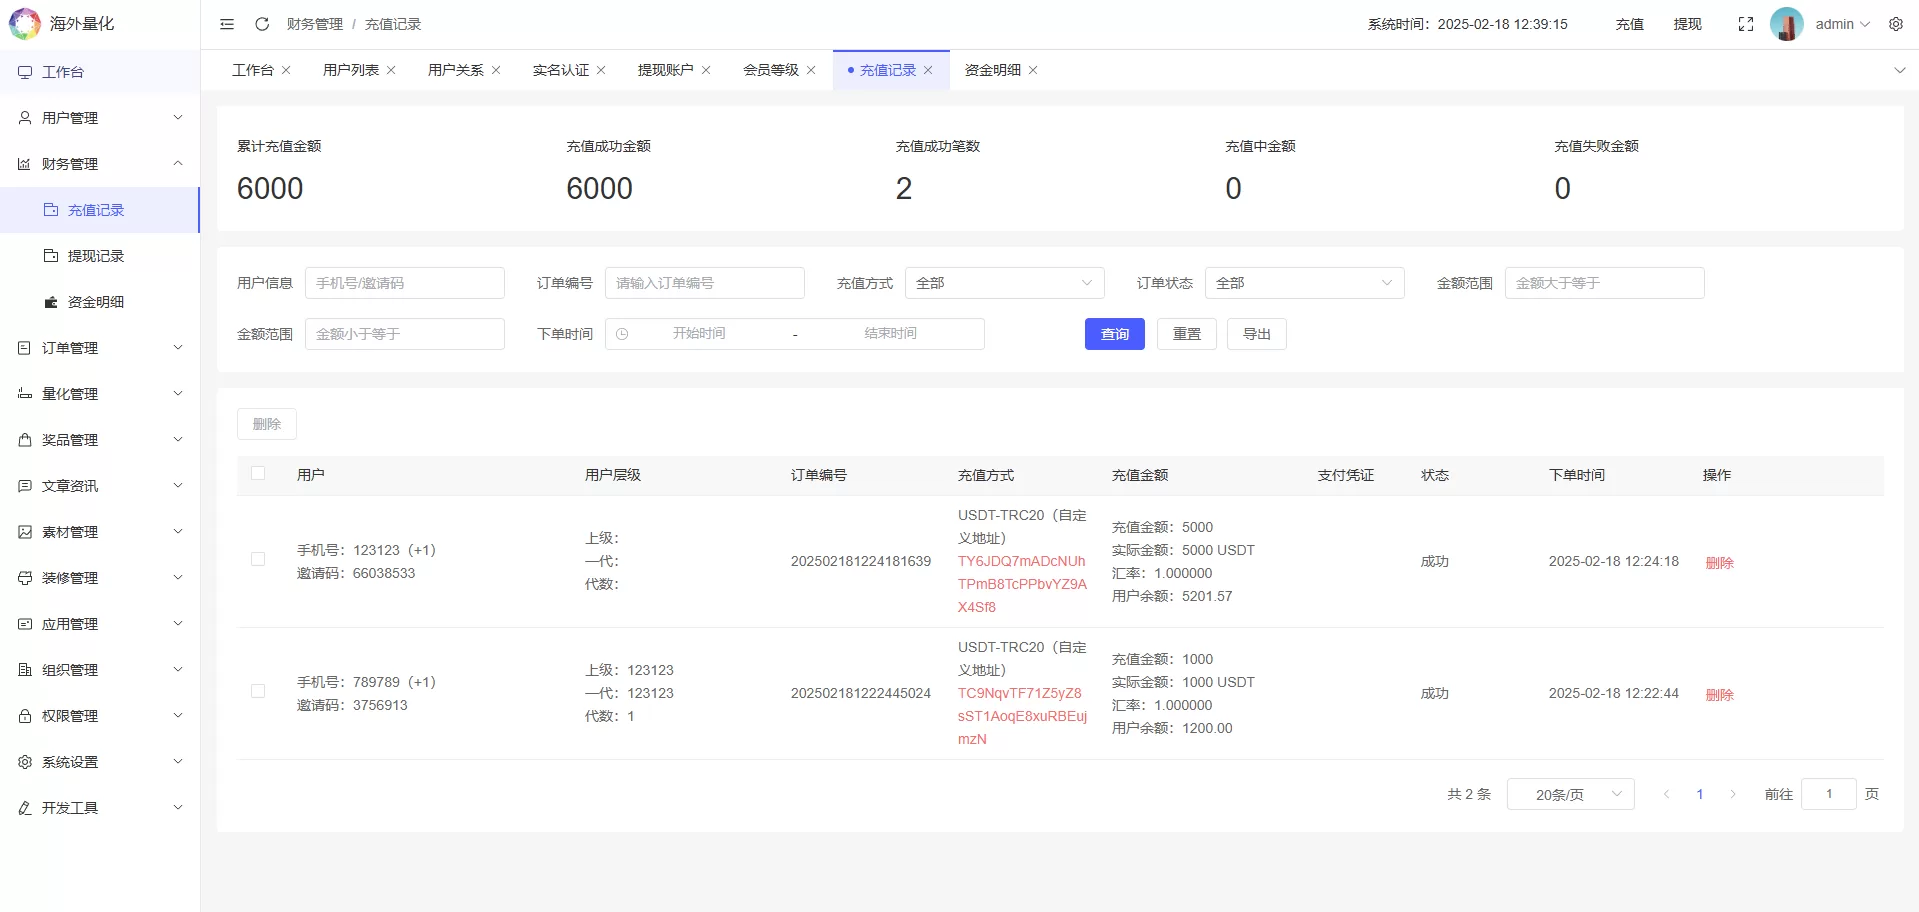Expand the 订单管理 sidebar menu
The height and width of the screenshot is (912, 1919).
(x=100, y=348)
